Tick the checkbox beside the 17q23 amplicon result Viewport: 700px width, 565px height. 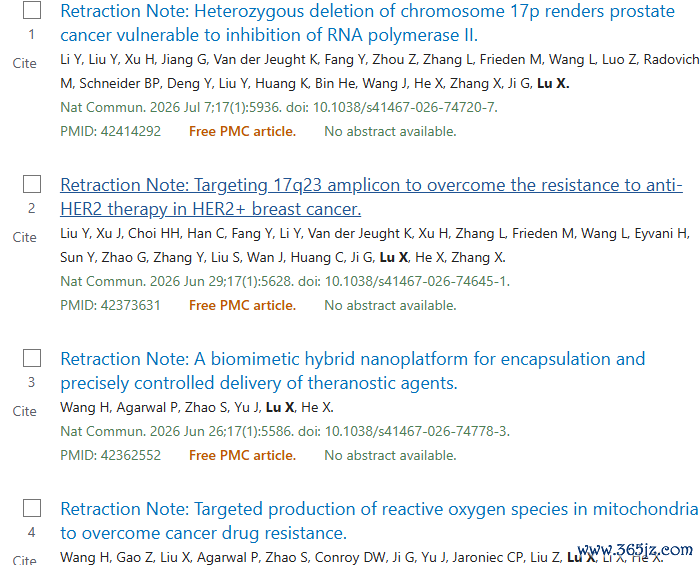(32, 184)
